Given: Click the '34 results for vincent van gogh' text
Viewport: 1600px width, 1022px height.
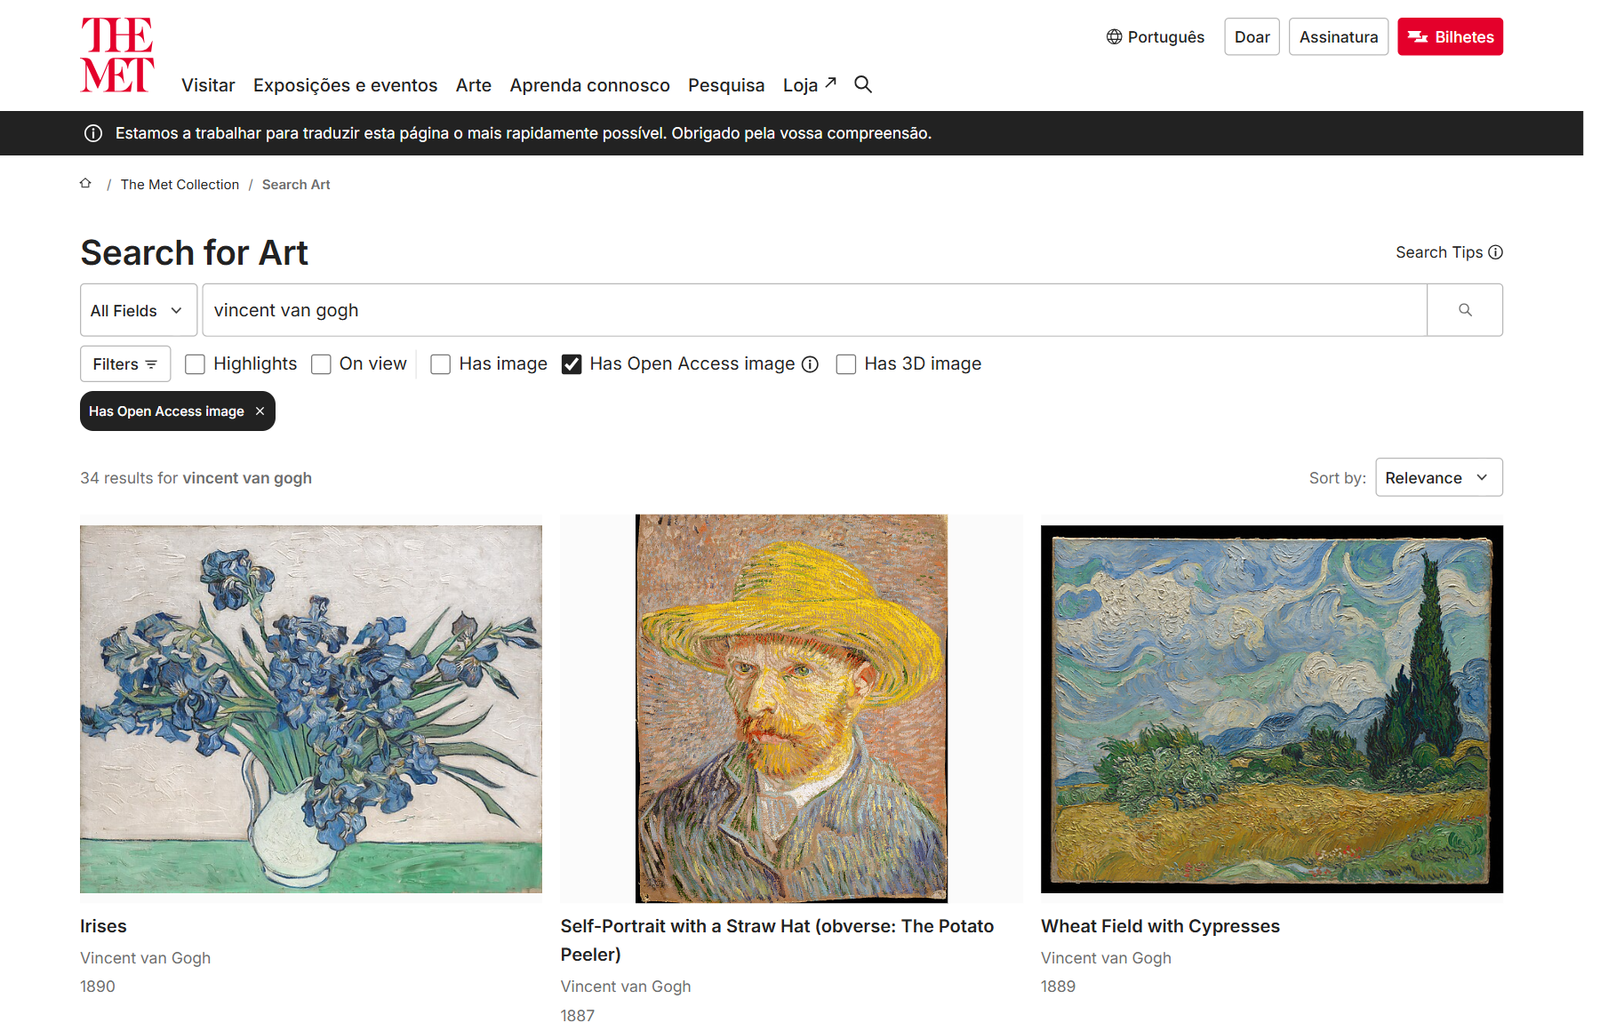Looking at the screenshot, I should (196, 478).
